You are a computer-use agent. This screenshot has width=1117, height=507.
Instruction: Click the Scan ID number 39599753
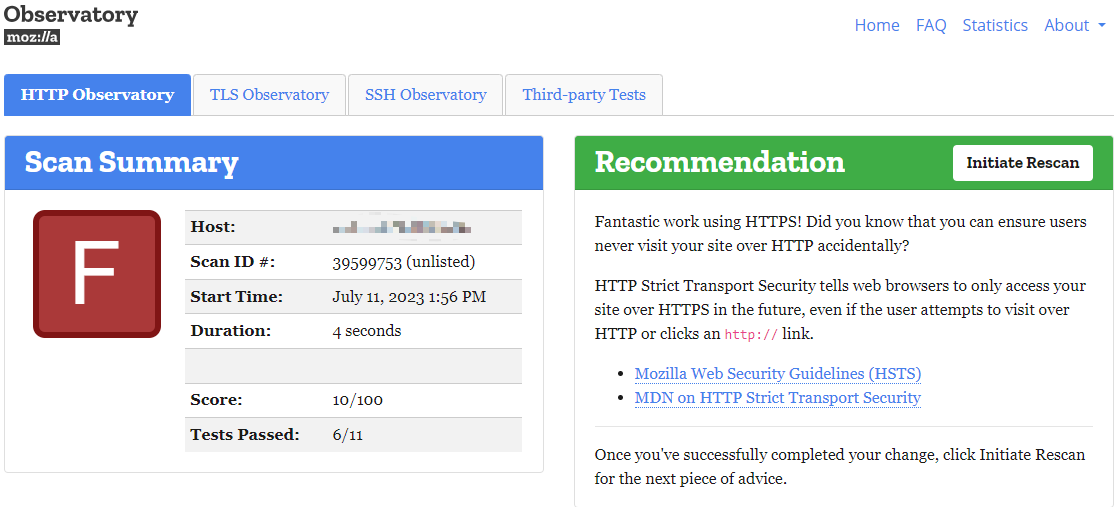point(367,263)
